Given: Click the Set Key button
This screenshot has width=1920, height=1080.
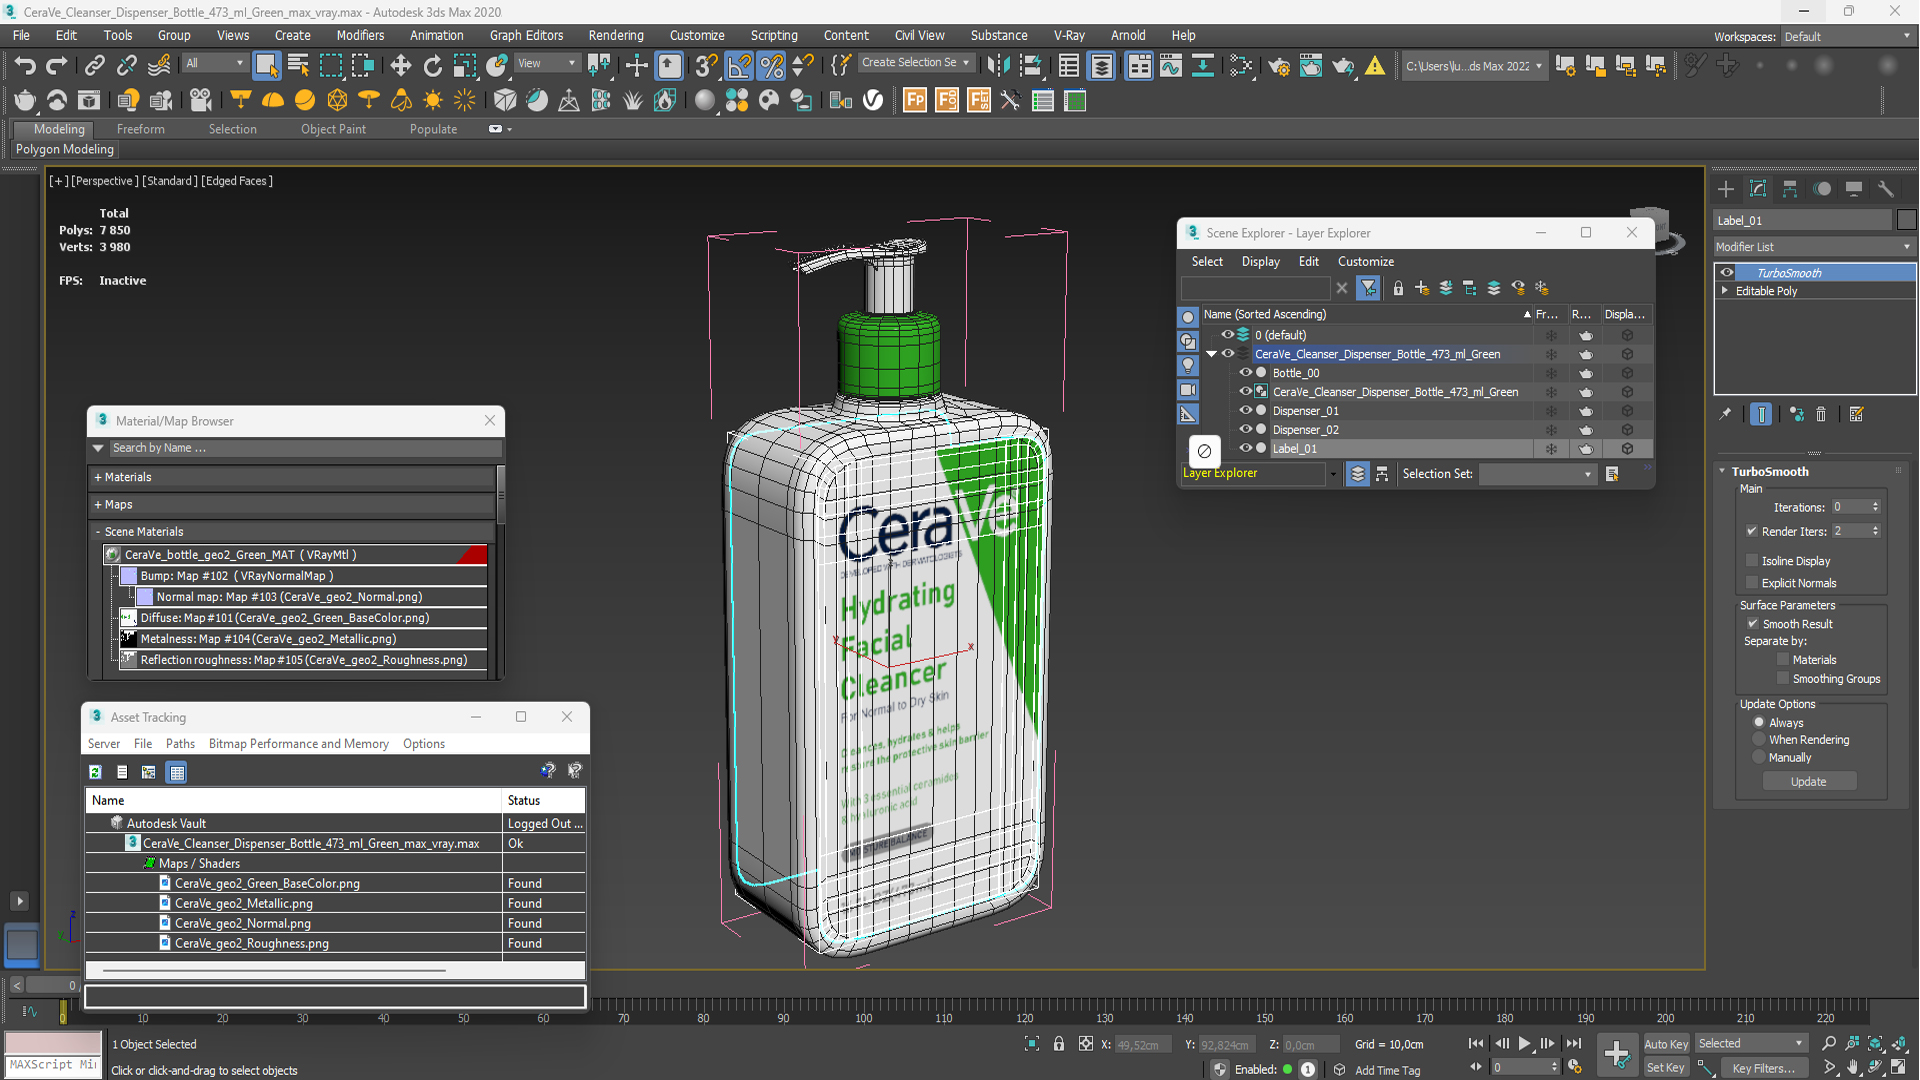Looking at the screenshot, I should point(1665,1068).
